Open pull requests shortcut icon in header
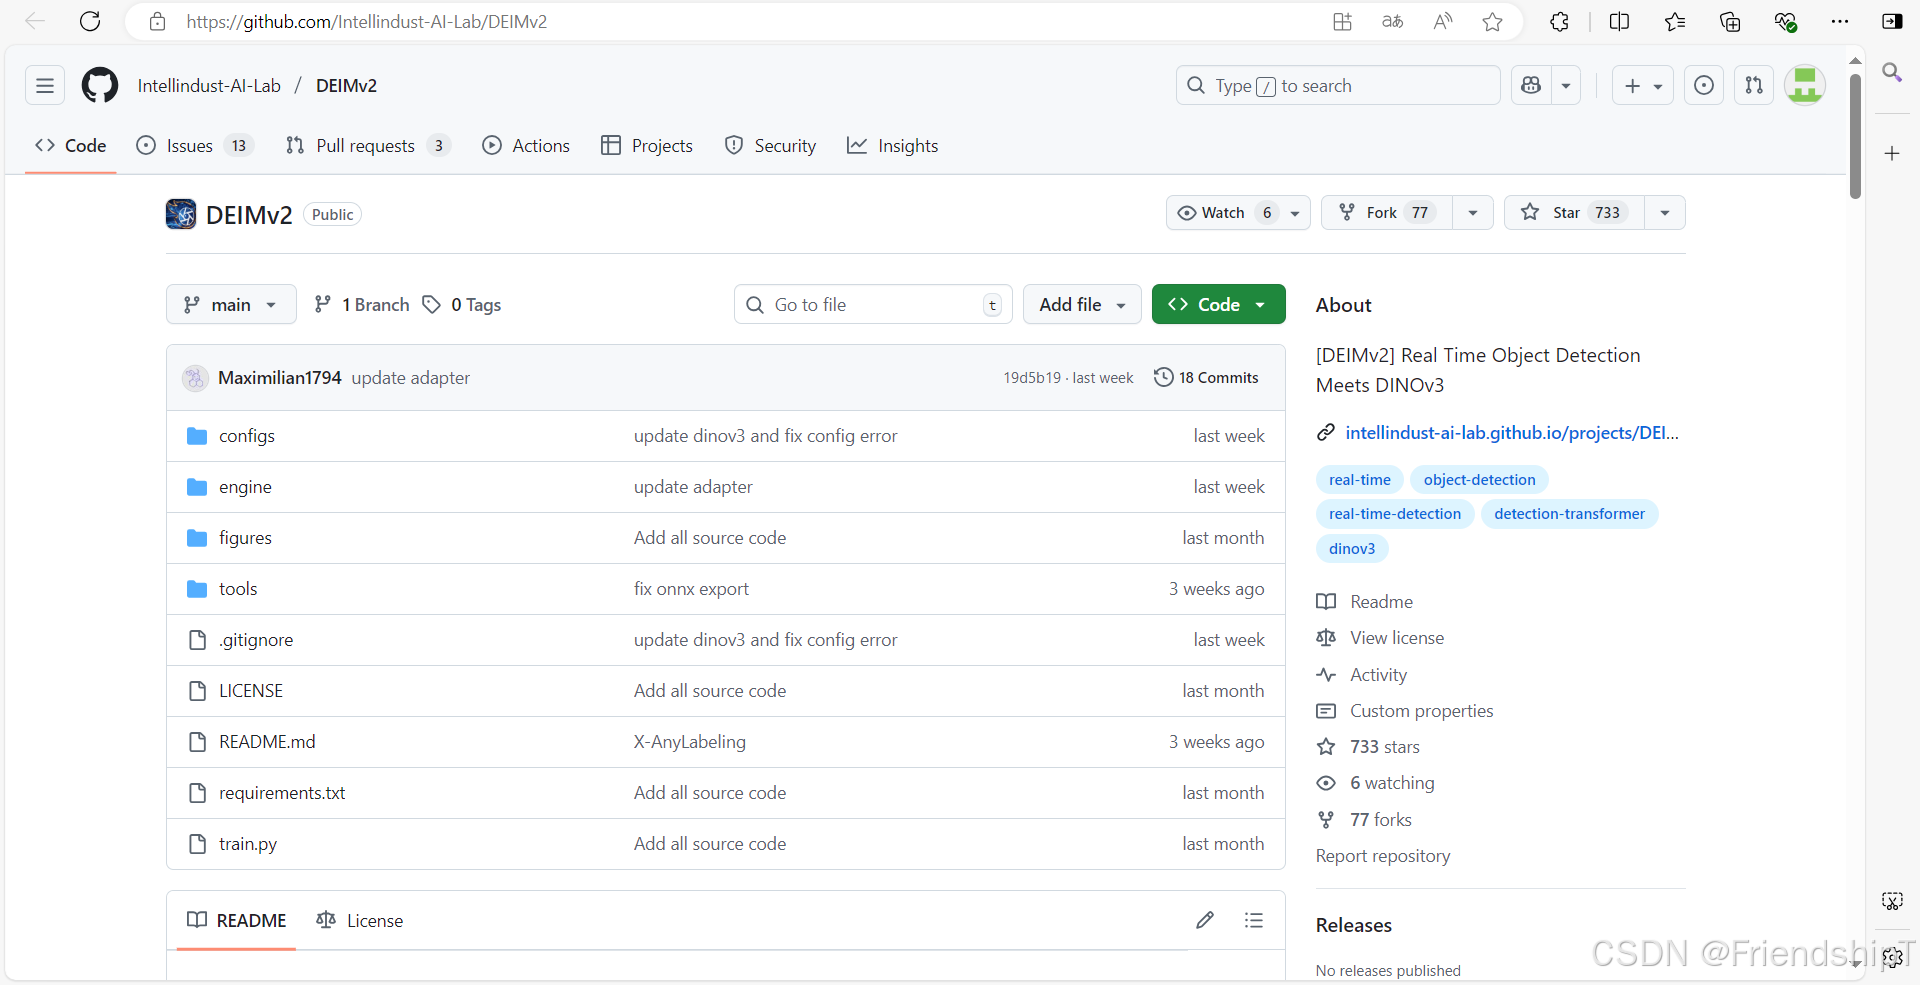Screen dimensions: 1920x985 coord(1754,85)
